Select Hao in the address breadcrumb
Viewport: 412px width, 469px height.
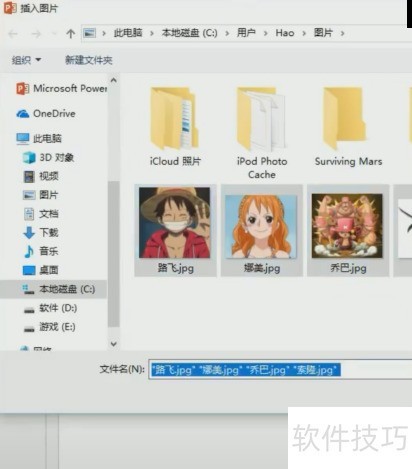click(285, 33)
